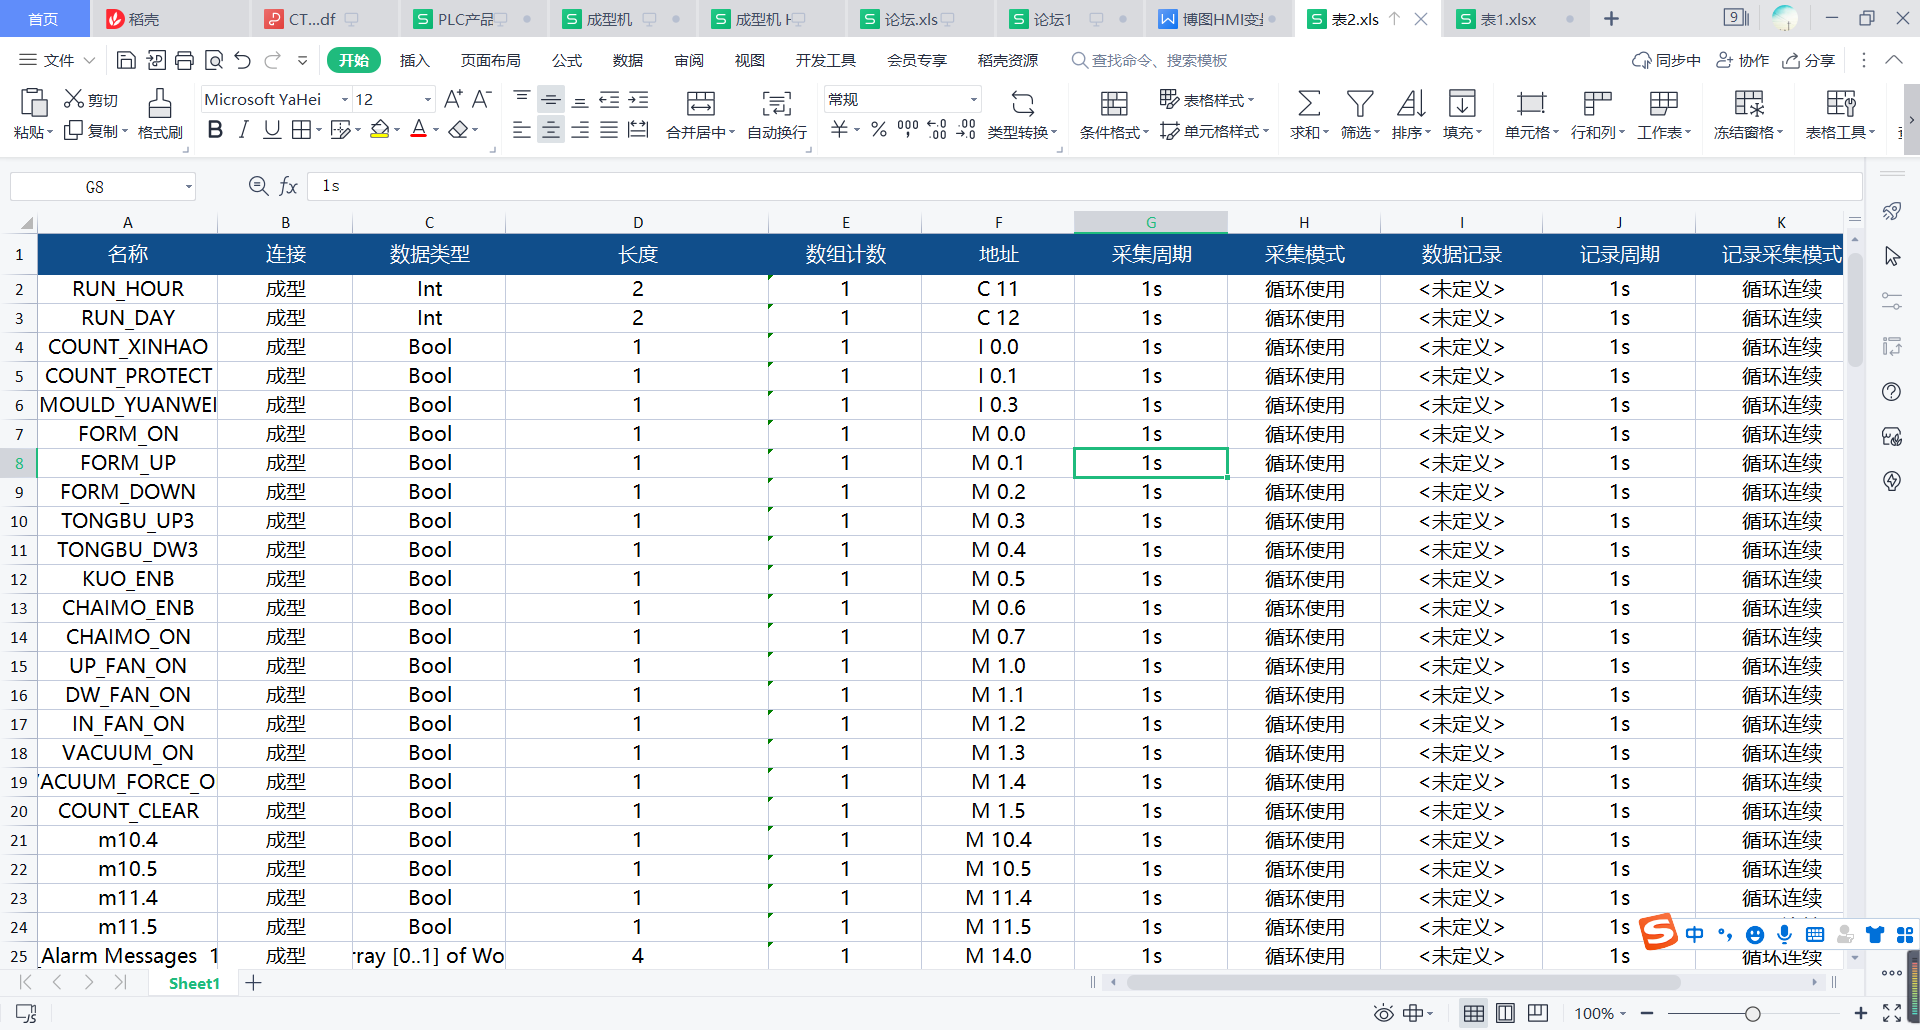Toggle top vertical alignment
The image size is (1920, 1030).
(521, 99)
